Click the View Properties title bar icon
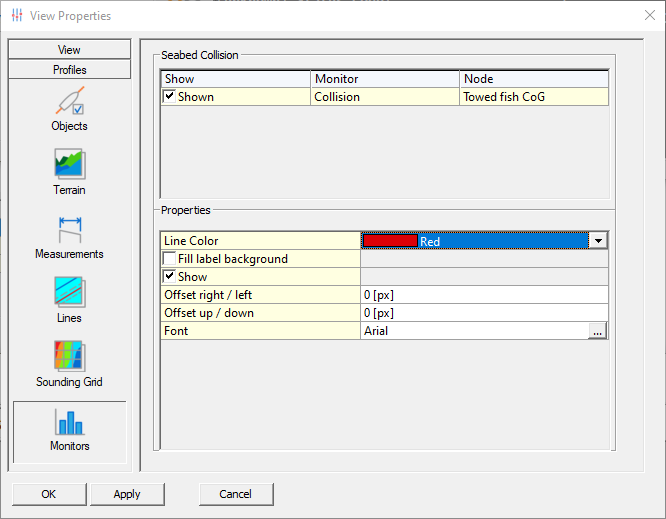The width and height of the screenshot is (666, 519). (x=16, y=16)
